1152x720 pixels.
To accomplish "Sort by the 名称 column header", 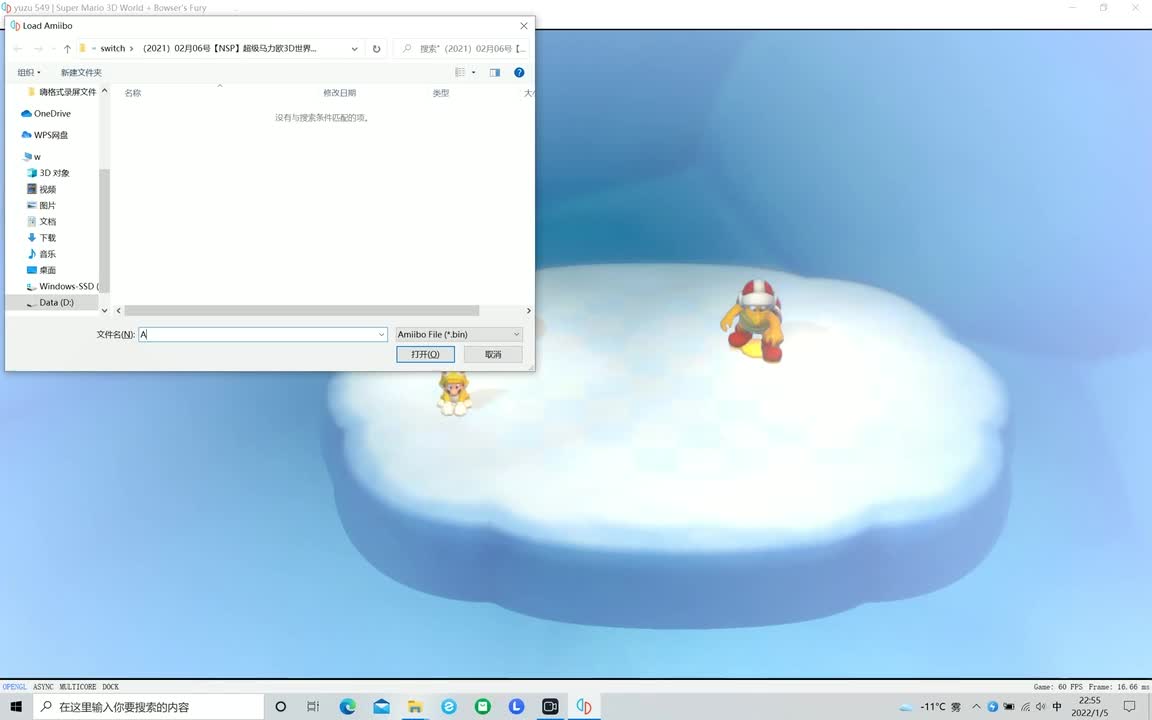I will (x=133, y=93).
